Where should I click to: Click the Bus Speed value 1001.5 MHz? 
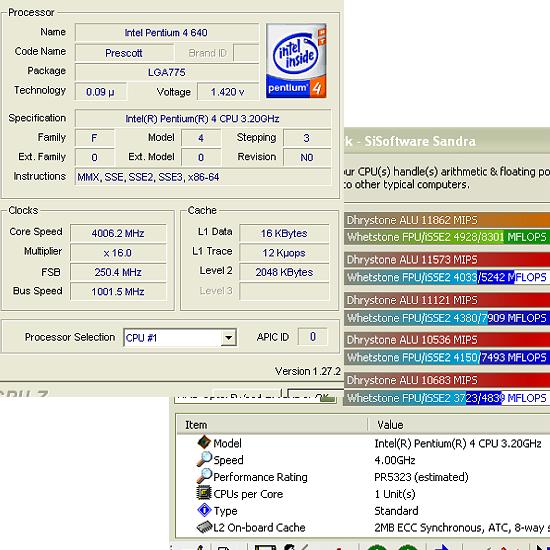tap(118, 291)
